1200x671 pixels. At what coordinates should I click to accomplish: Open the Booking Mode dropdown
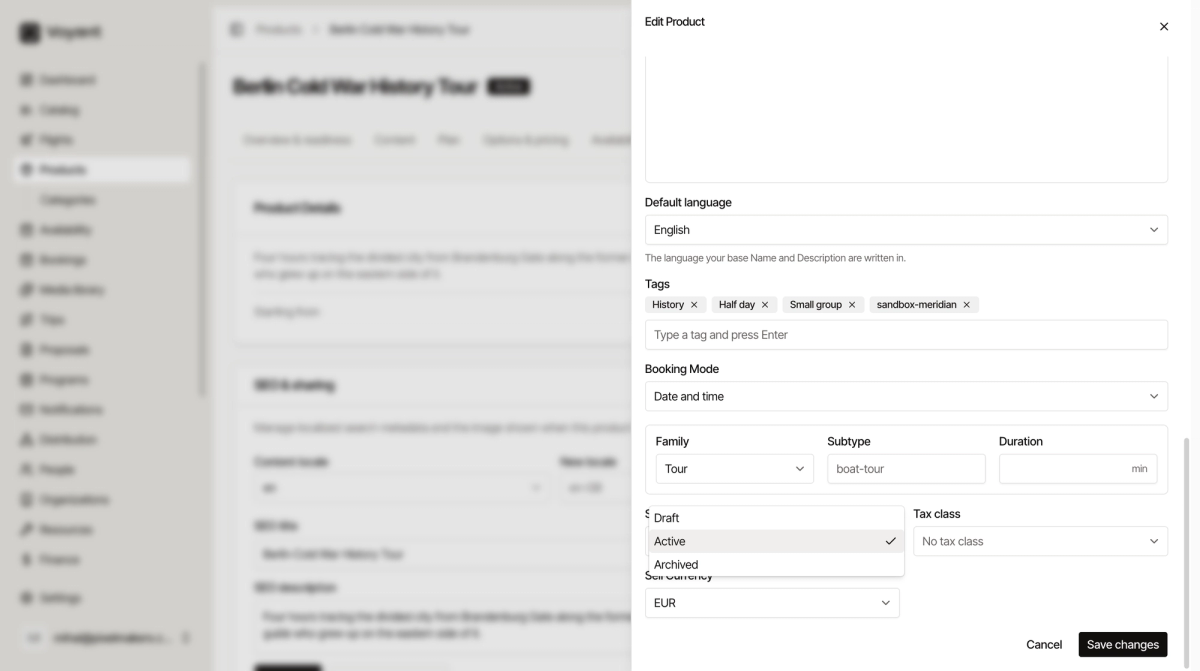906,396
